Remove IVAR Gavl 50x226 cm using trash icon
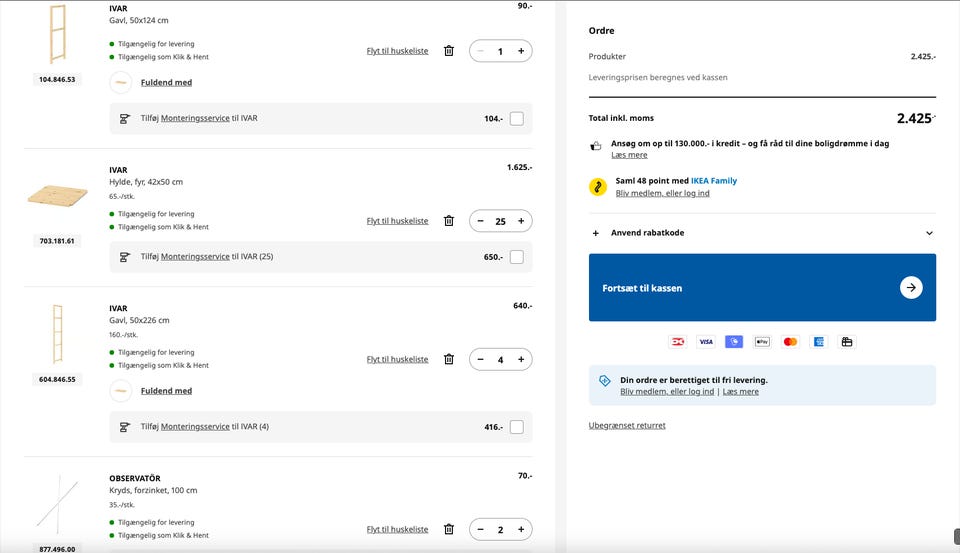Viewport: 960px width, 553px height. click(449, 359)
